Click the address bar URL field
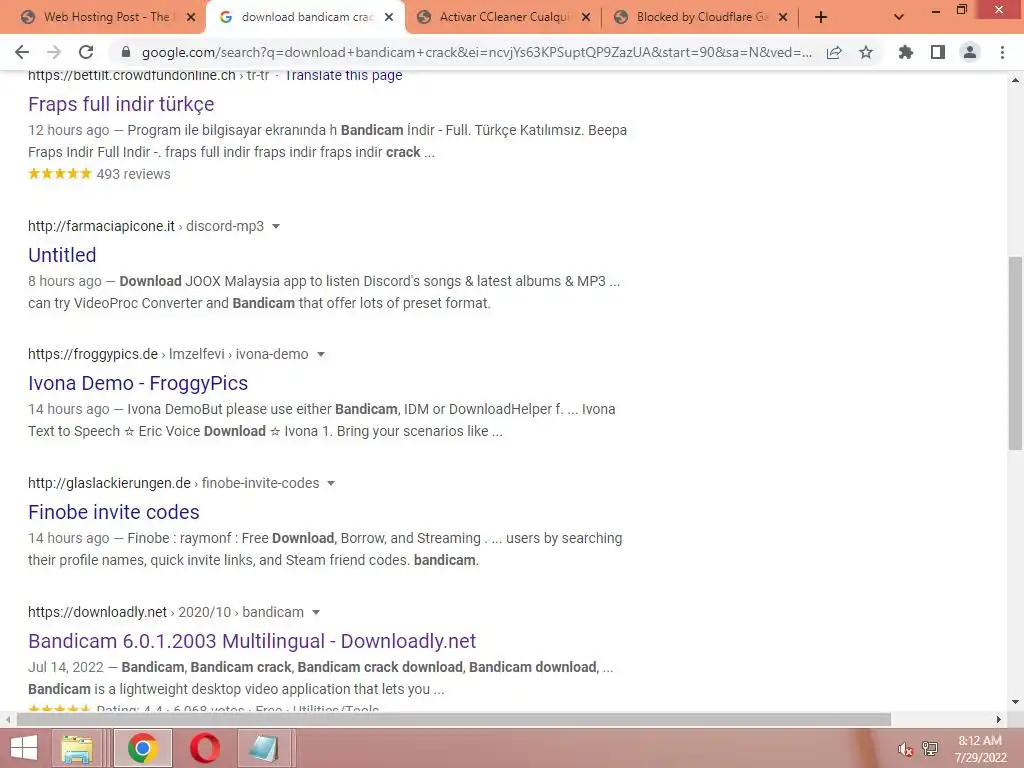Viewport: 1024px width, 768px height. 477,52
